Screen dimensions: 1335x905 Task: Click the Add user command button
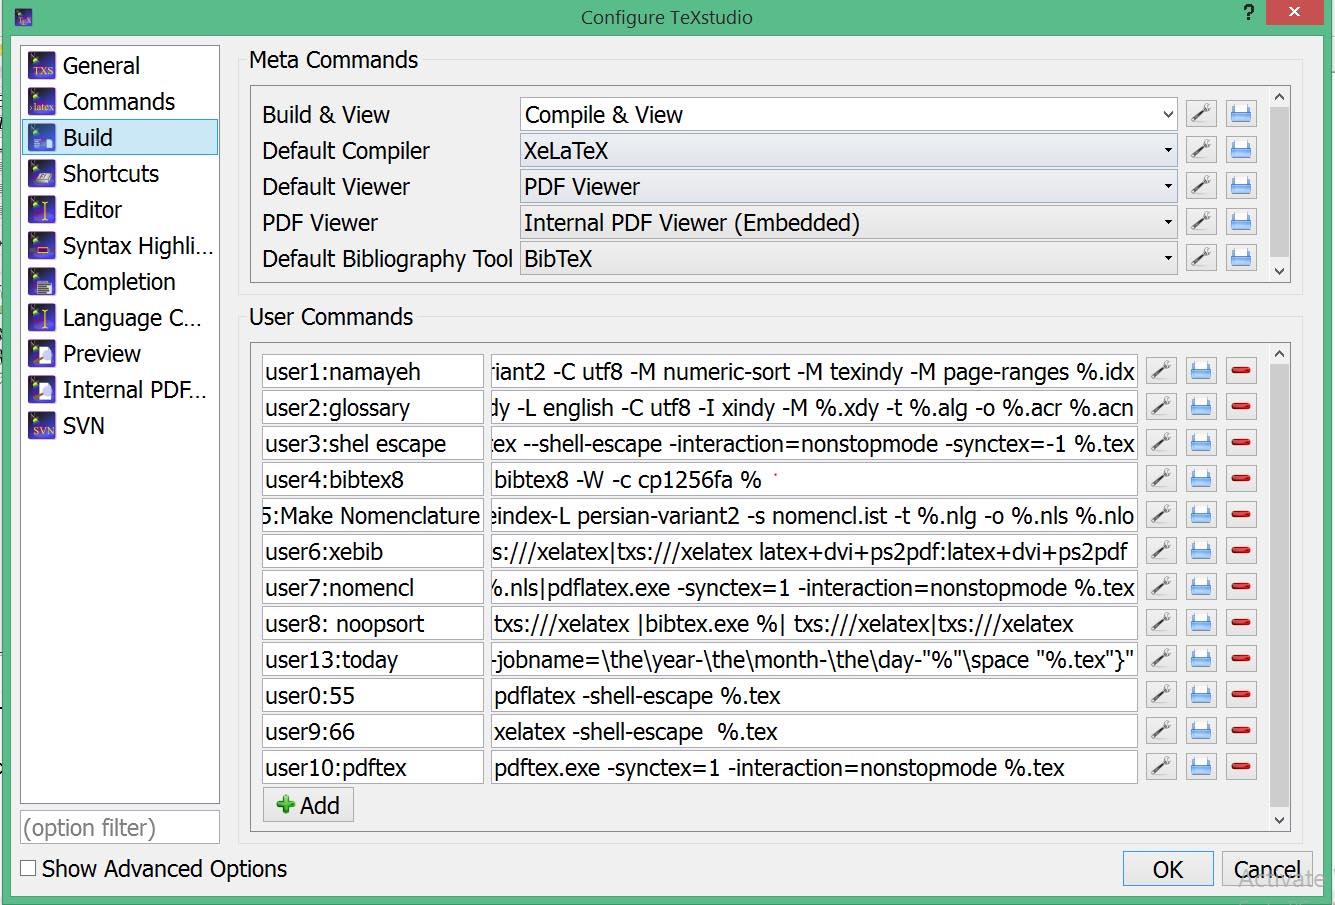(308, 805)
